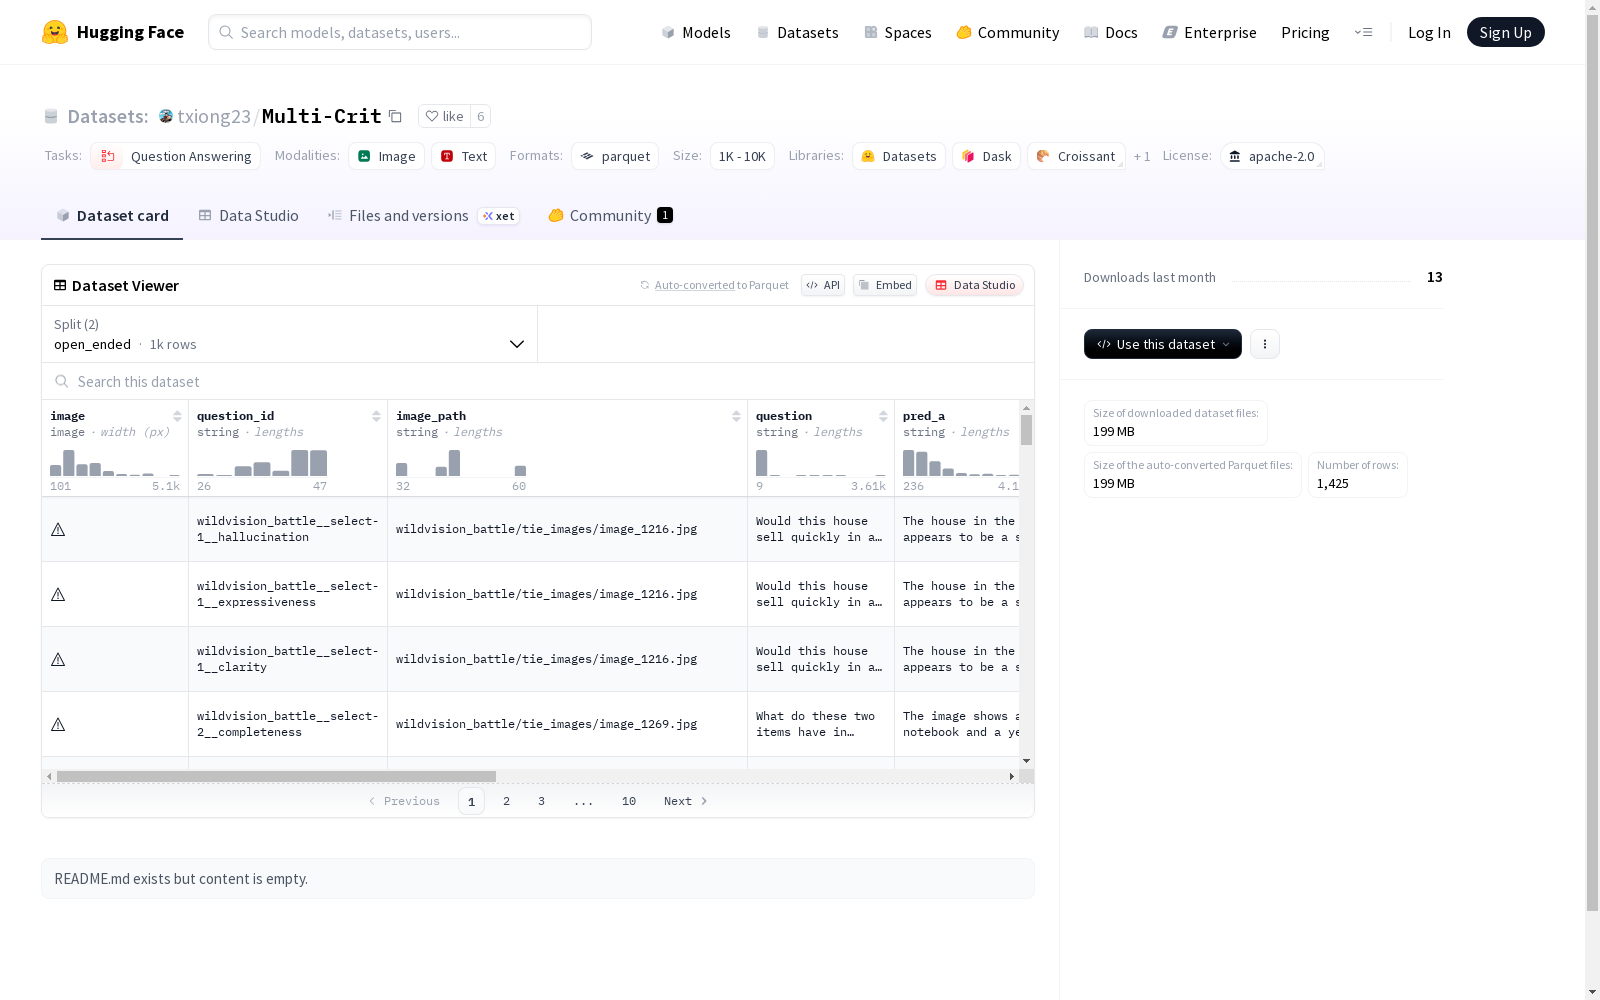Focus the main search models field

tap(400, 32)
